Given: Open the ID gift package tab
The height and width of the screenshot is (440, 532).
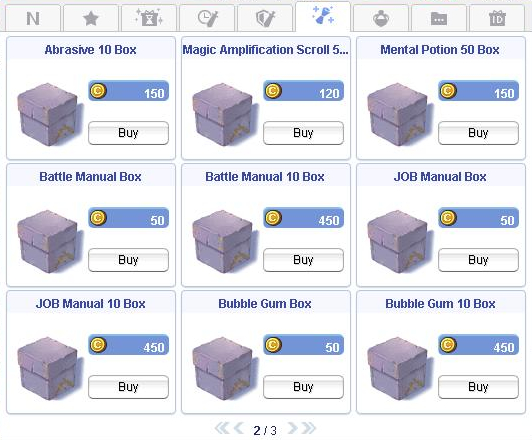Looking at the screenshot, I should 497,18.
